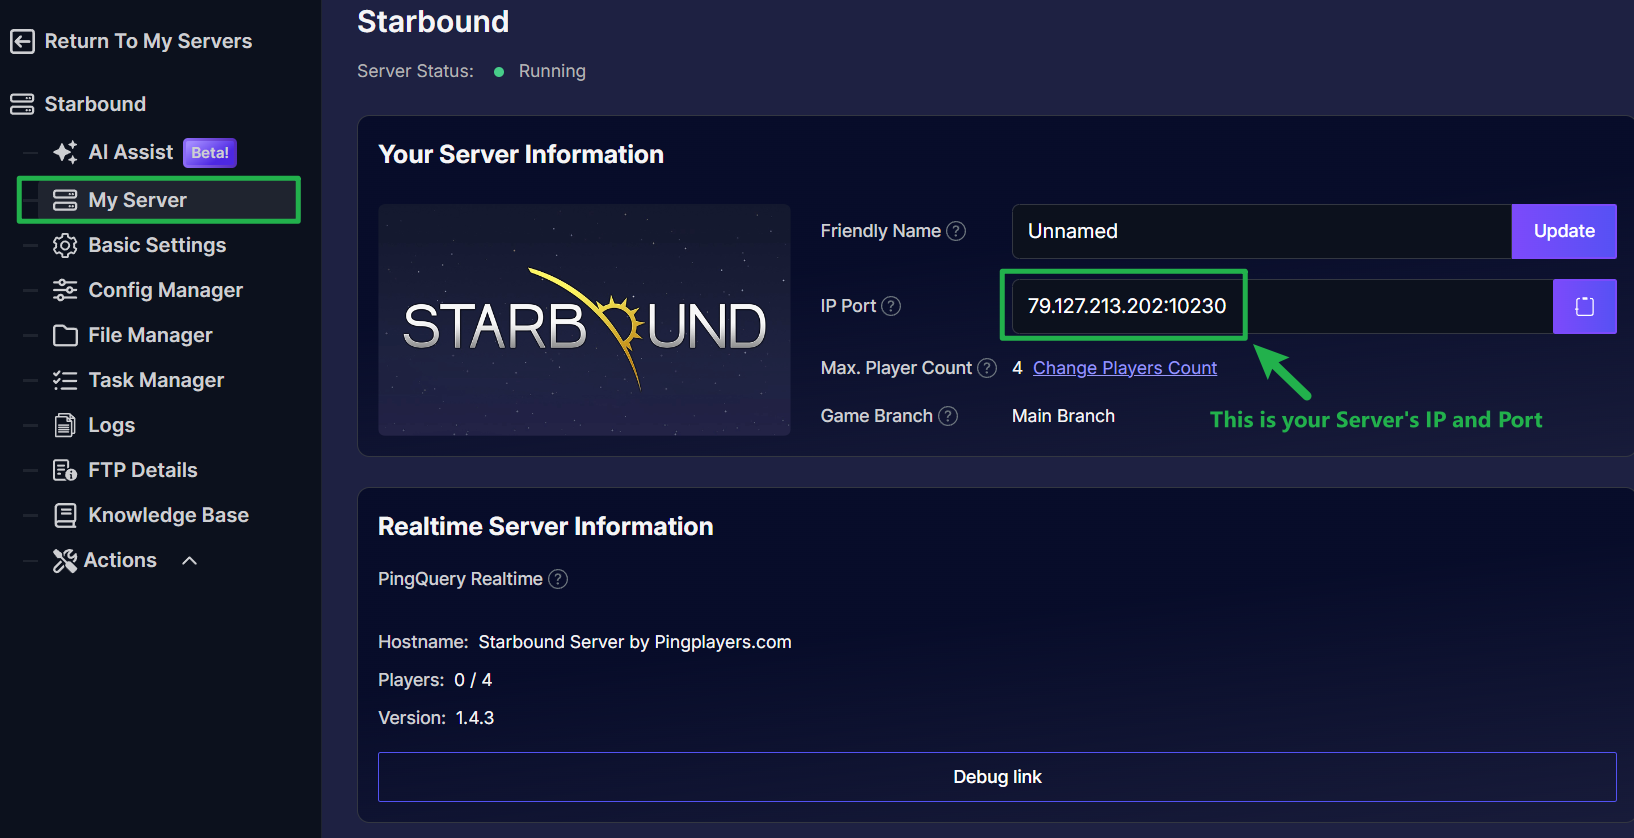Click the Change Players Count link
The height and width of the screenshot is (838, 1634).
pyautogui.click(x=1124, y=368)
